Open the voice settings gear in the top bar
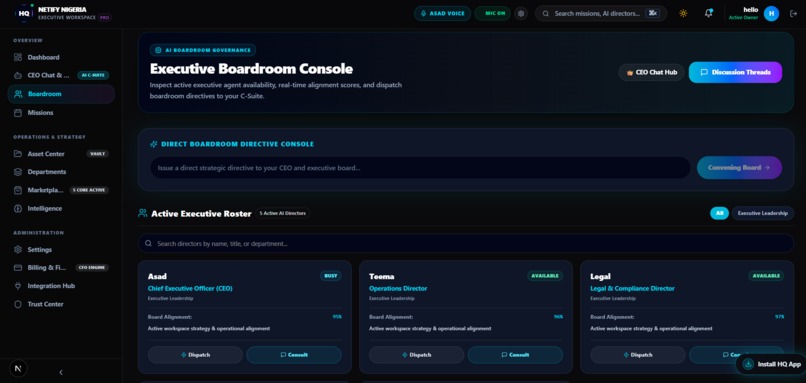 tap(521, 13)
